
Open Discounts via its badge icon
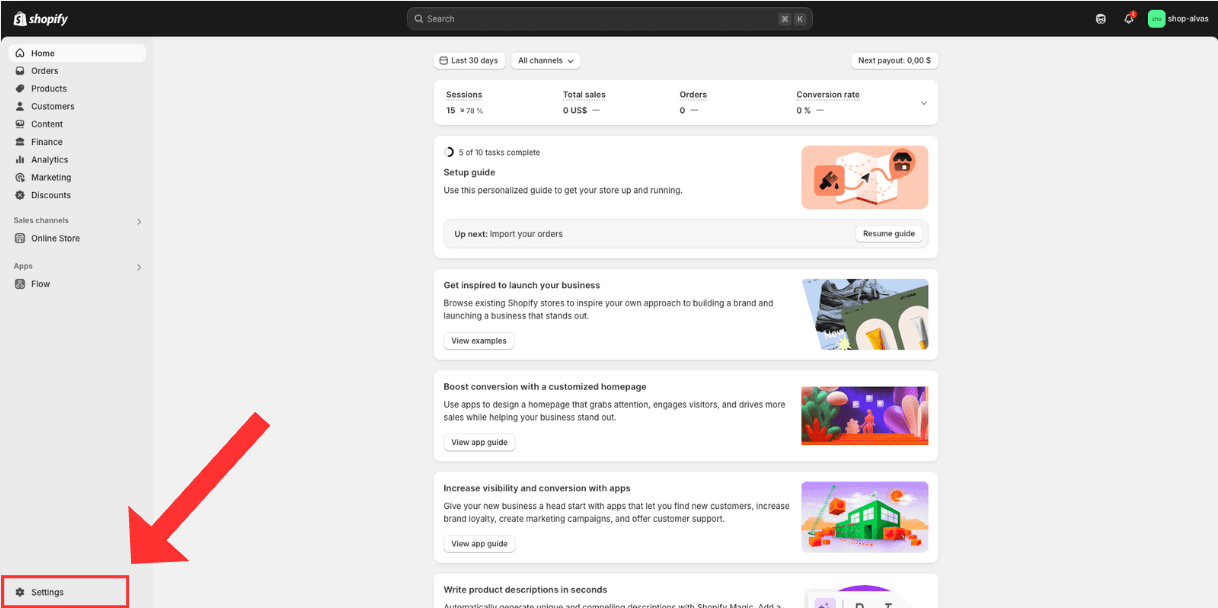[x=20, y=195]
